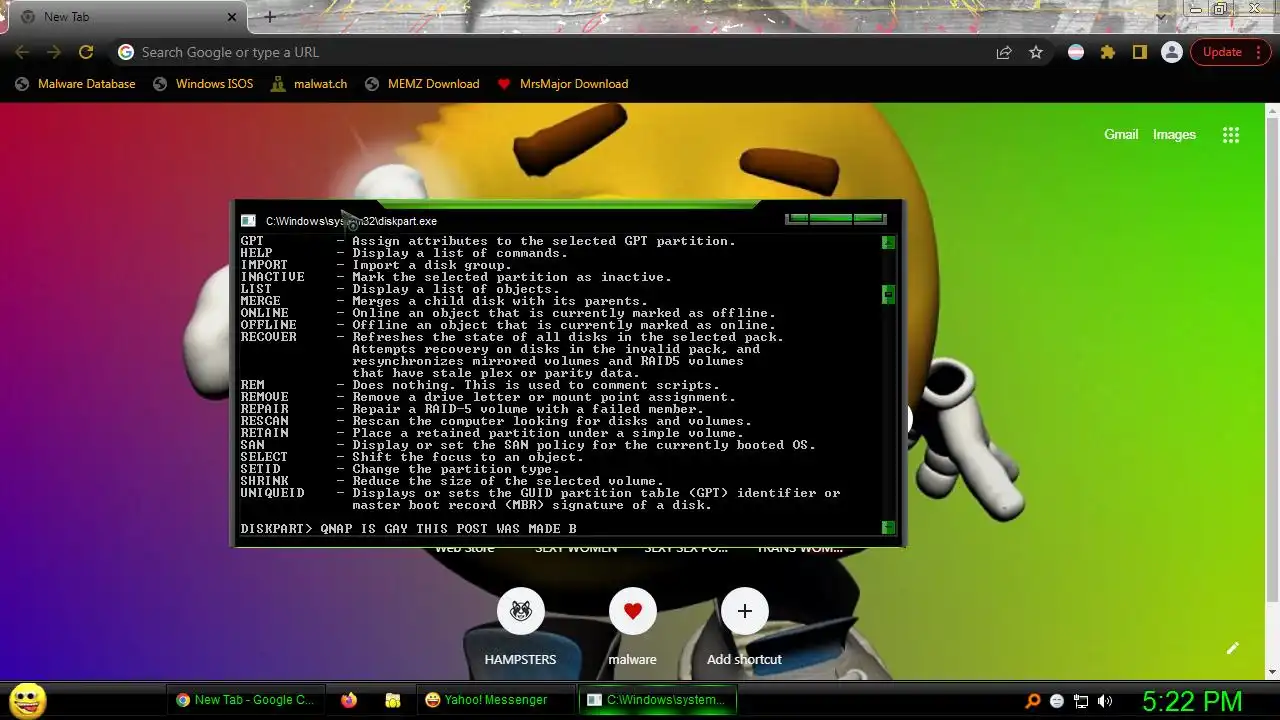Click the Images link
This screenshot has width=1280, height=720.
1174,134
